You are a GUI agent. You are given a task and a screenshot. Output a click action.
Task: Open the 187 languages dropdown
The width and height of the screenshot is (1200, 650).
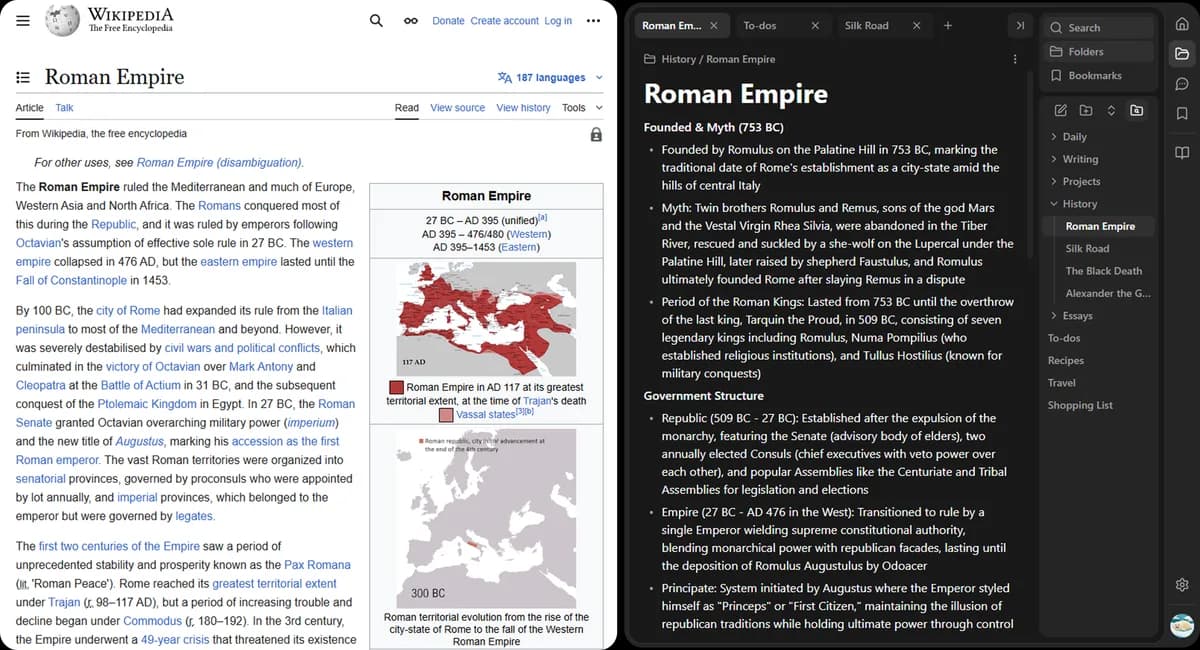550,77
